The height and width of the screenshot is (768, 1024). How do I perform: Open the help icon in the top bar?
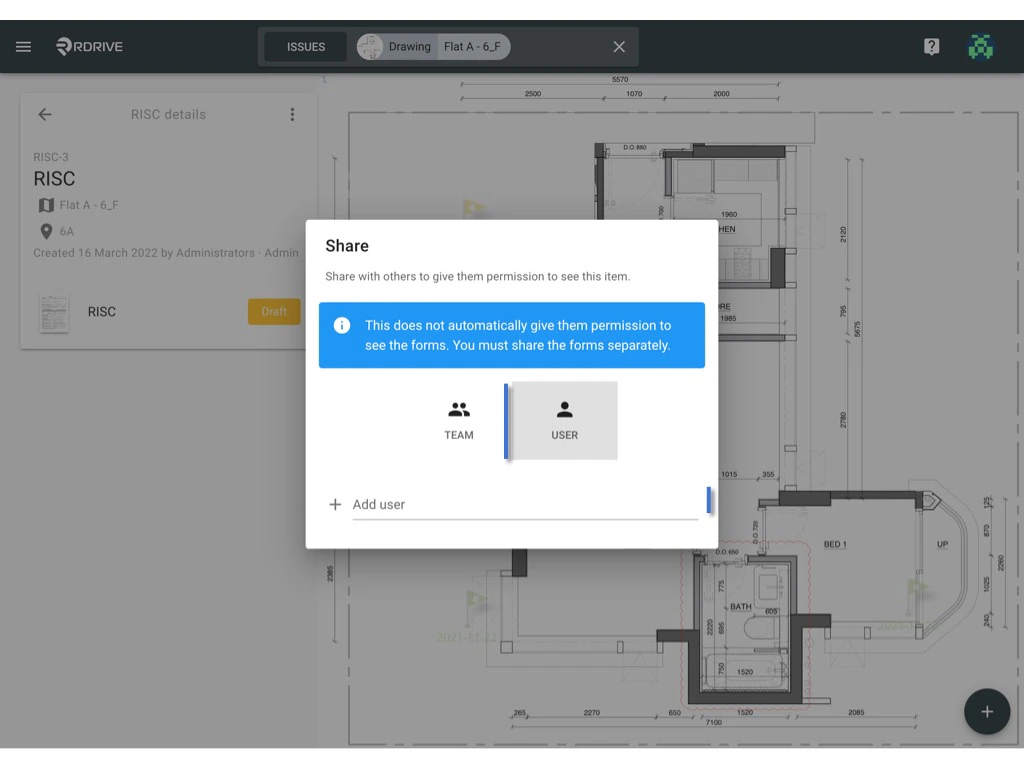[931, 46]
